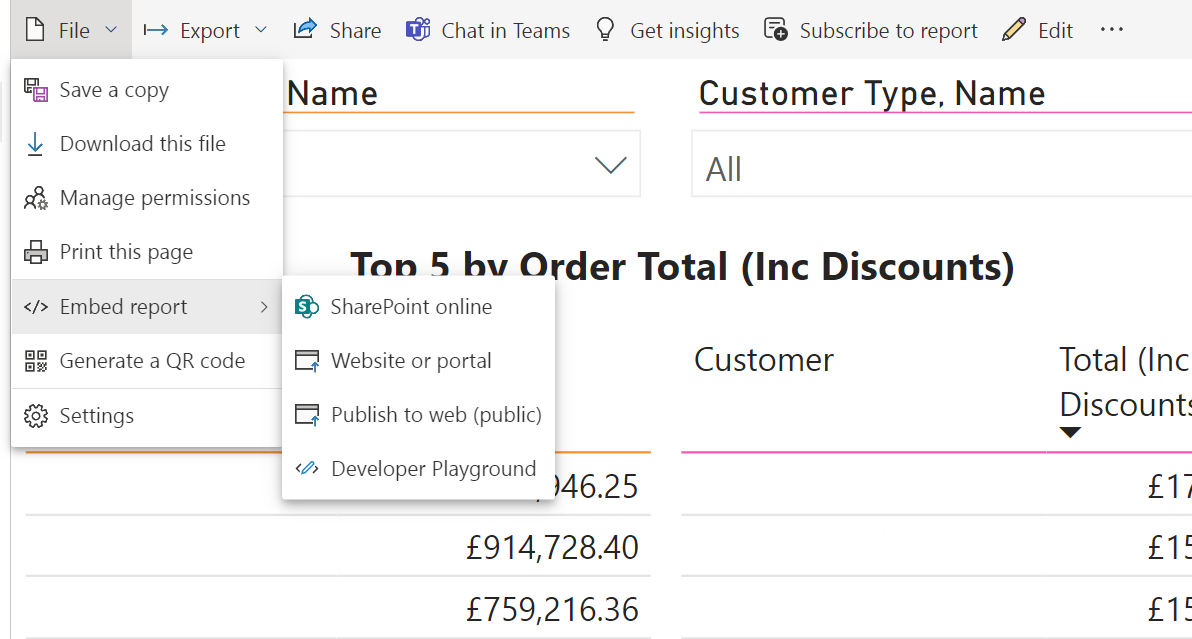Expand the Name slicer dropdown chevron
Image resolution: width=1192 pixels, height=639 pixels.
pos(610,165)
